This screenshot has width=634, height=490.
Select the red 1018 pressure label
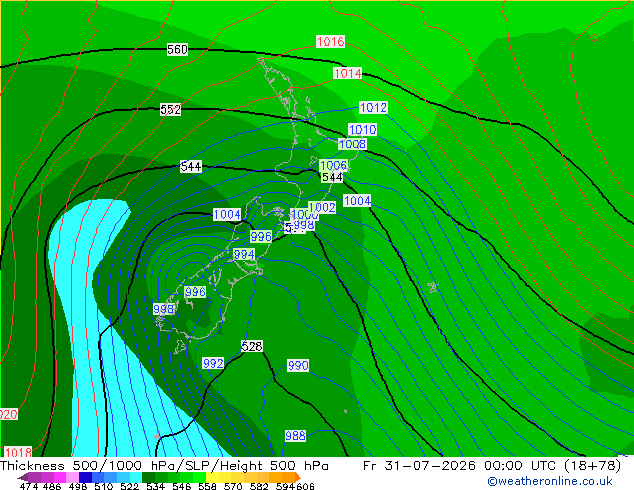coord(18,452)
